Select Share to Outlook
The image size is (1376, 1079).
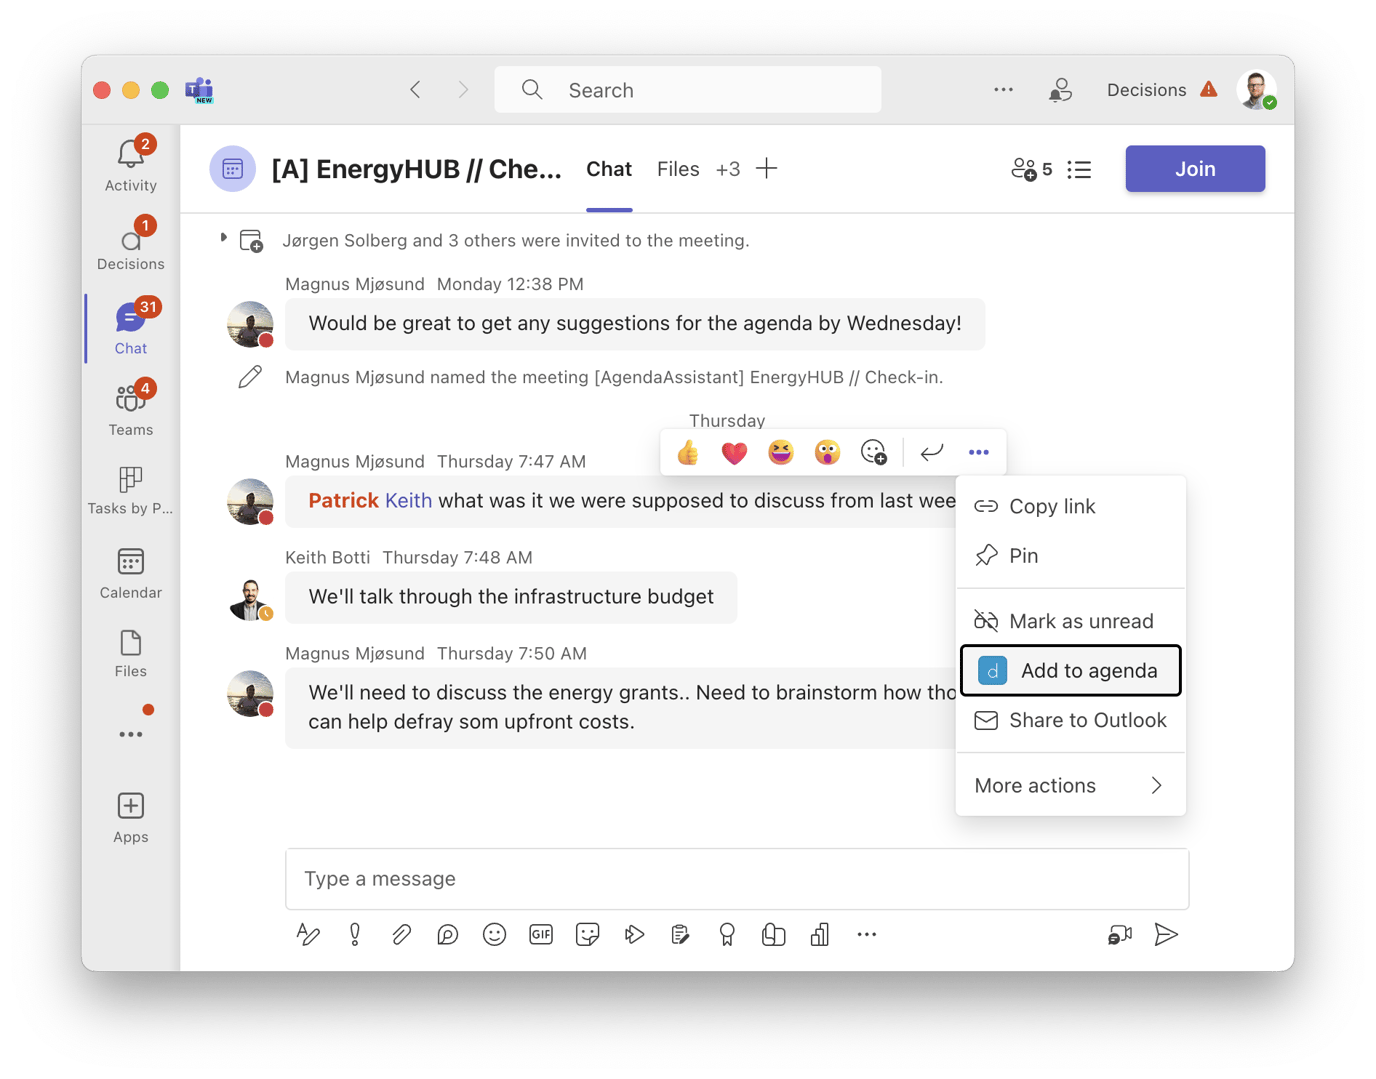click(x=1070, y=721)
